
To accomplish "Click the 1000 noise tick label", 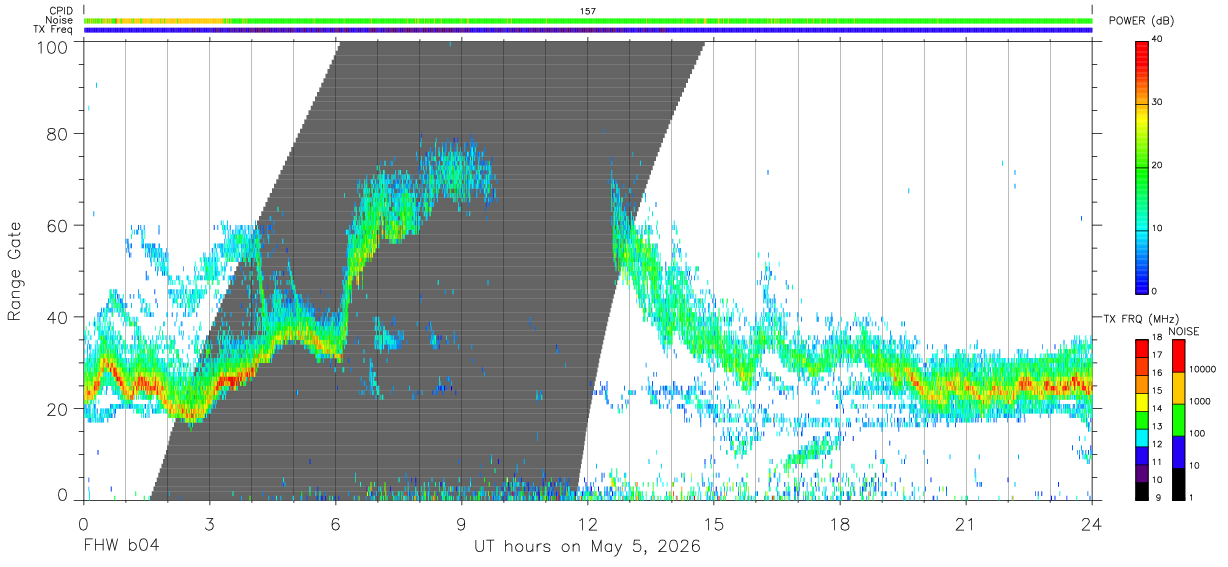I will coord(1199,402).
